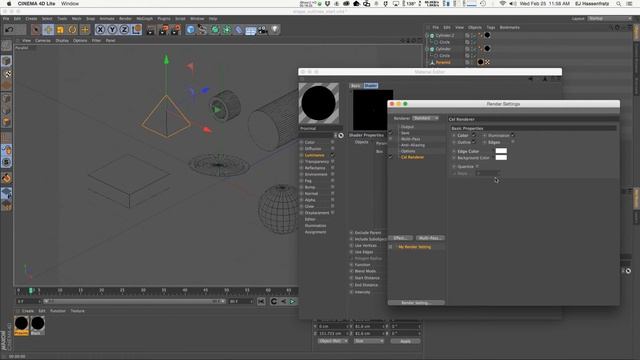Open the Renderer dropdown in Render Settings
The height and width of the screenshot is (360, 640).
[x=425, y=118]
